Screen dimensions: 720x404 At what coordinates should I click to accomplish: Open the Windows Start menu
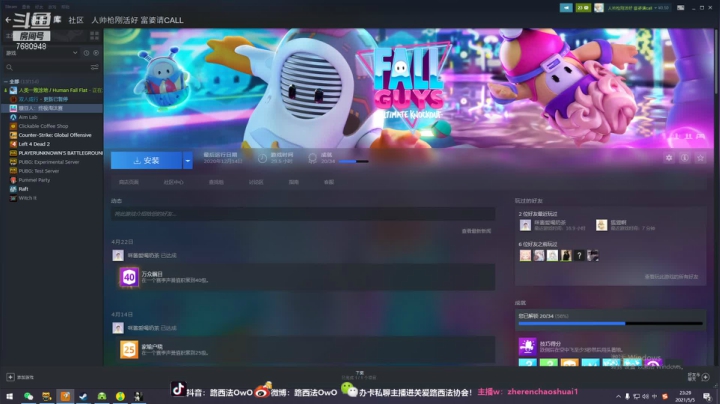pyautogui.click(x=9, y=396)
